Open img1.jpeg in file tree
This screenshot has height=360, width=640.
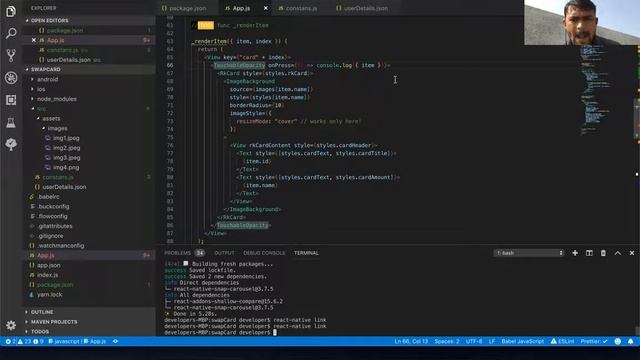(x=66, y=138)
